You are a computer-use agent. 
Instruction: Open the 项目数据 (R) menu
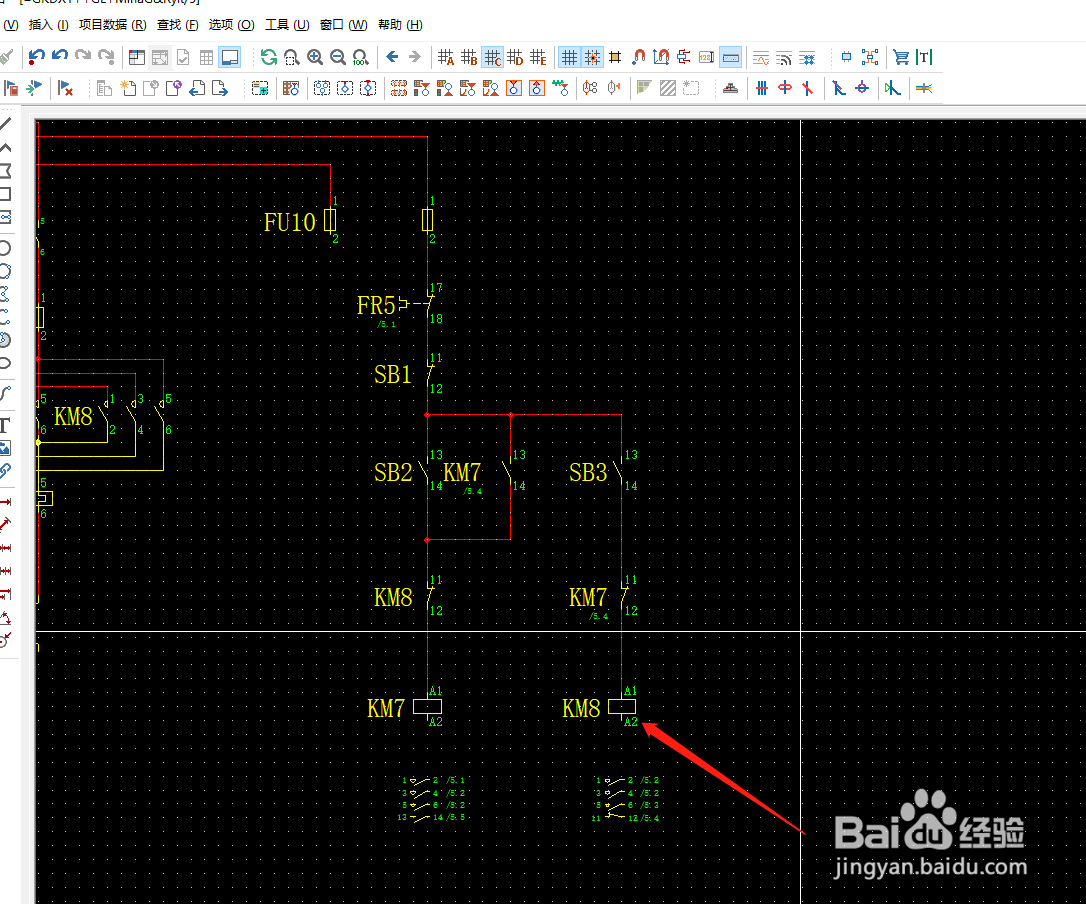pos(112,25)
